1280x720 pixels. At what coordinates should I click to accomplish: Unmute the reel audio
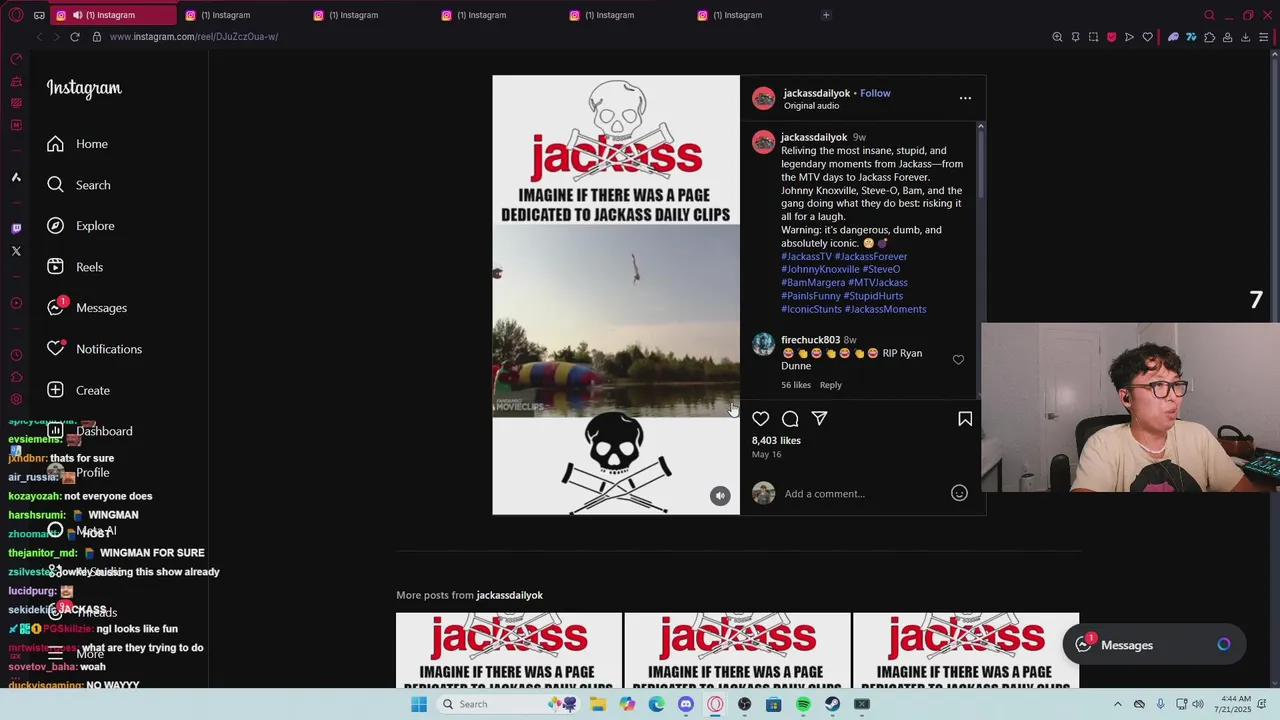(720, 496)
